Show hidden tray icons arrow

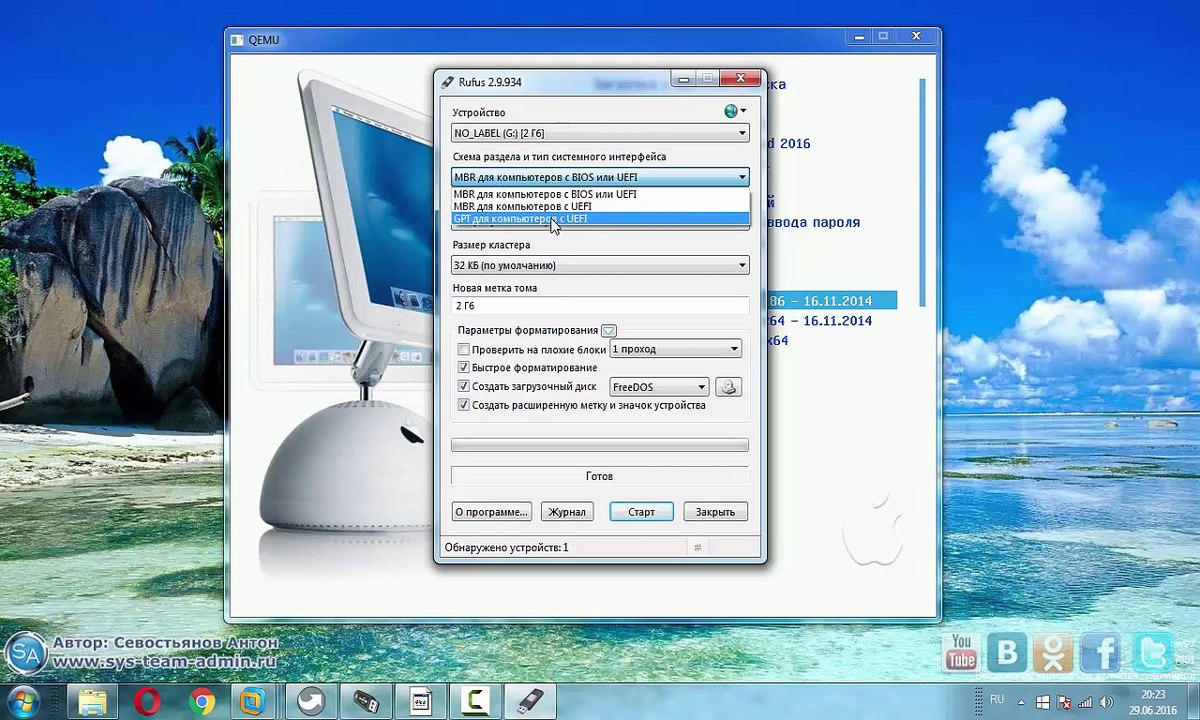1020,701
